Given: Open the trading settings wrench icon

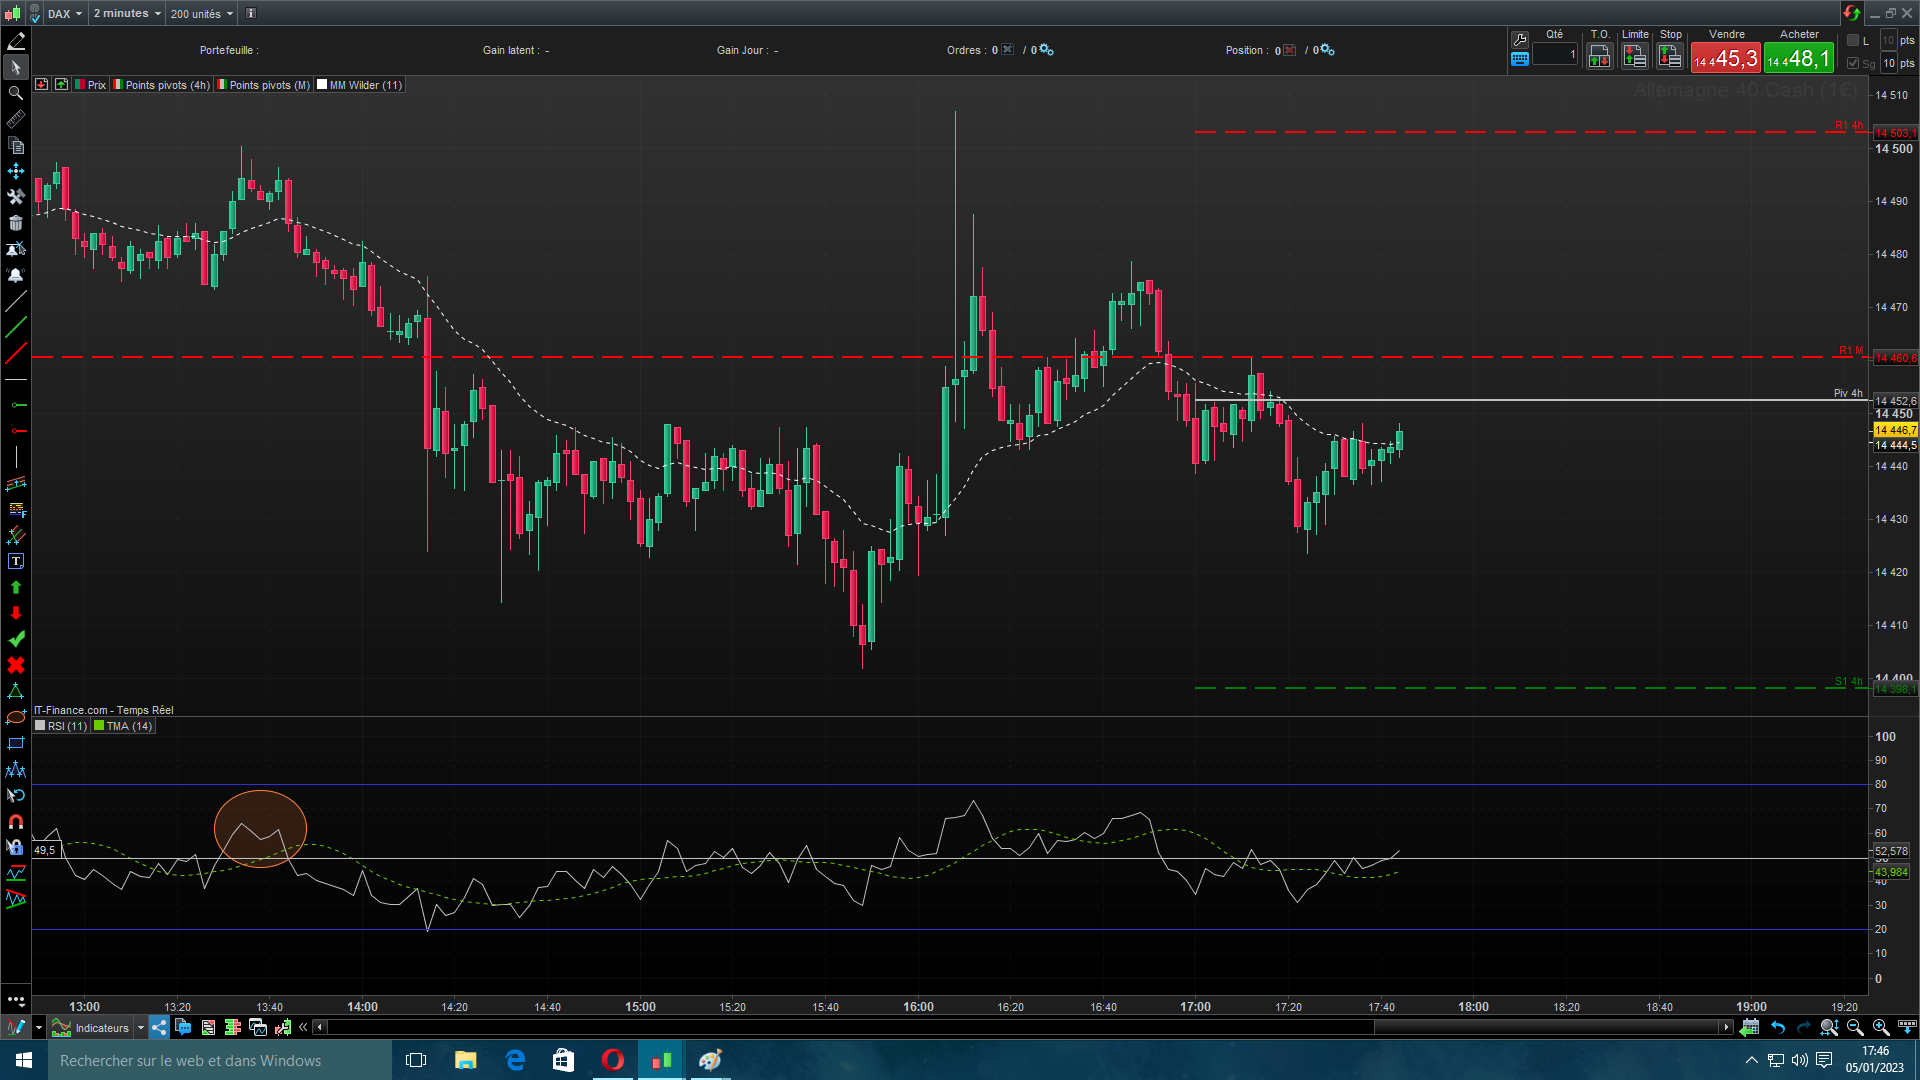Looking at the screenshot, I should pyautogui.click(x=1520, y=39).
